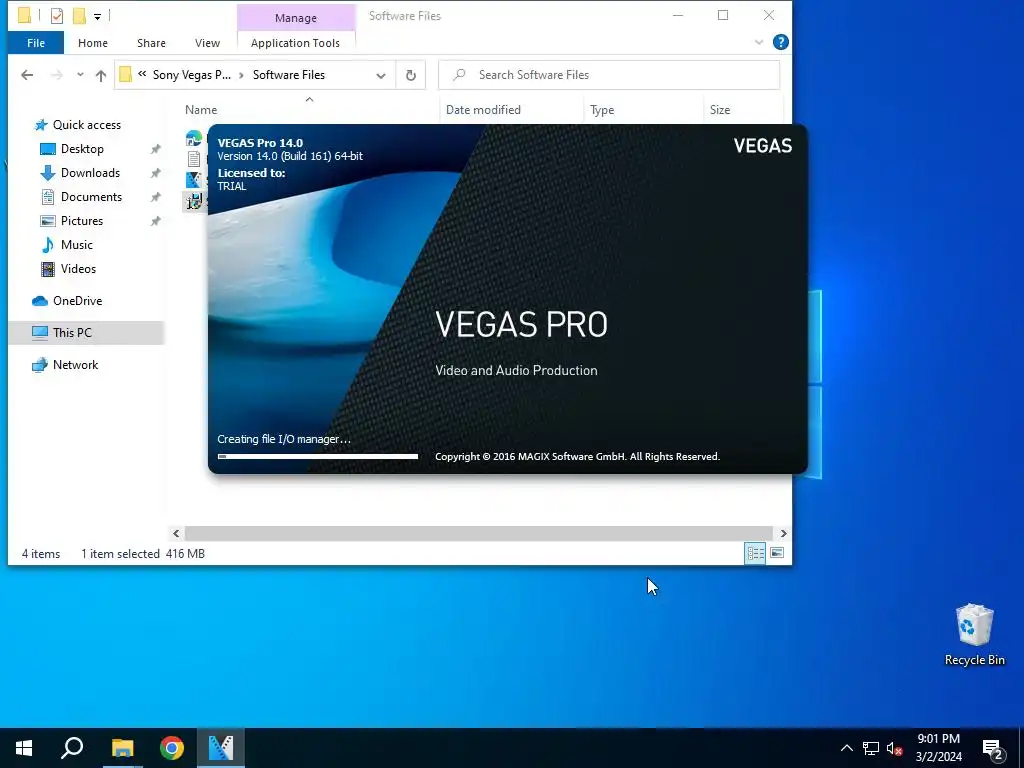Click the Vegas splash loading progress bar
The image size is (1024, 768).
[x=317, y=456]
